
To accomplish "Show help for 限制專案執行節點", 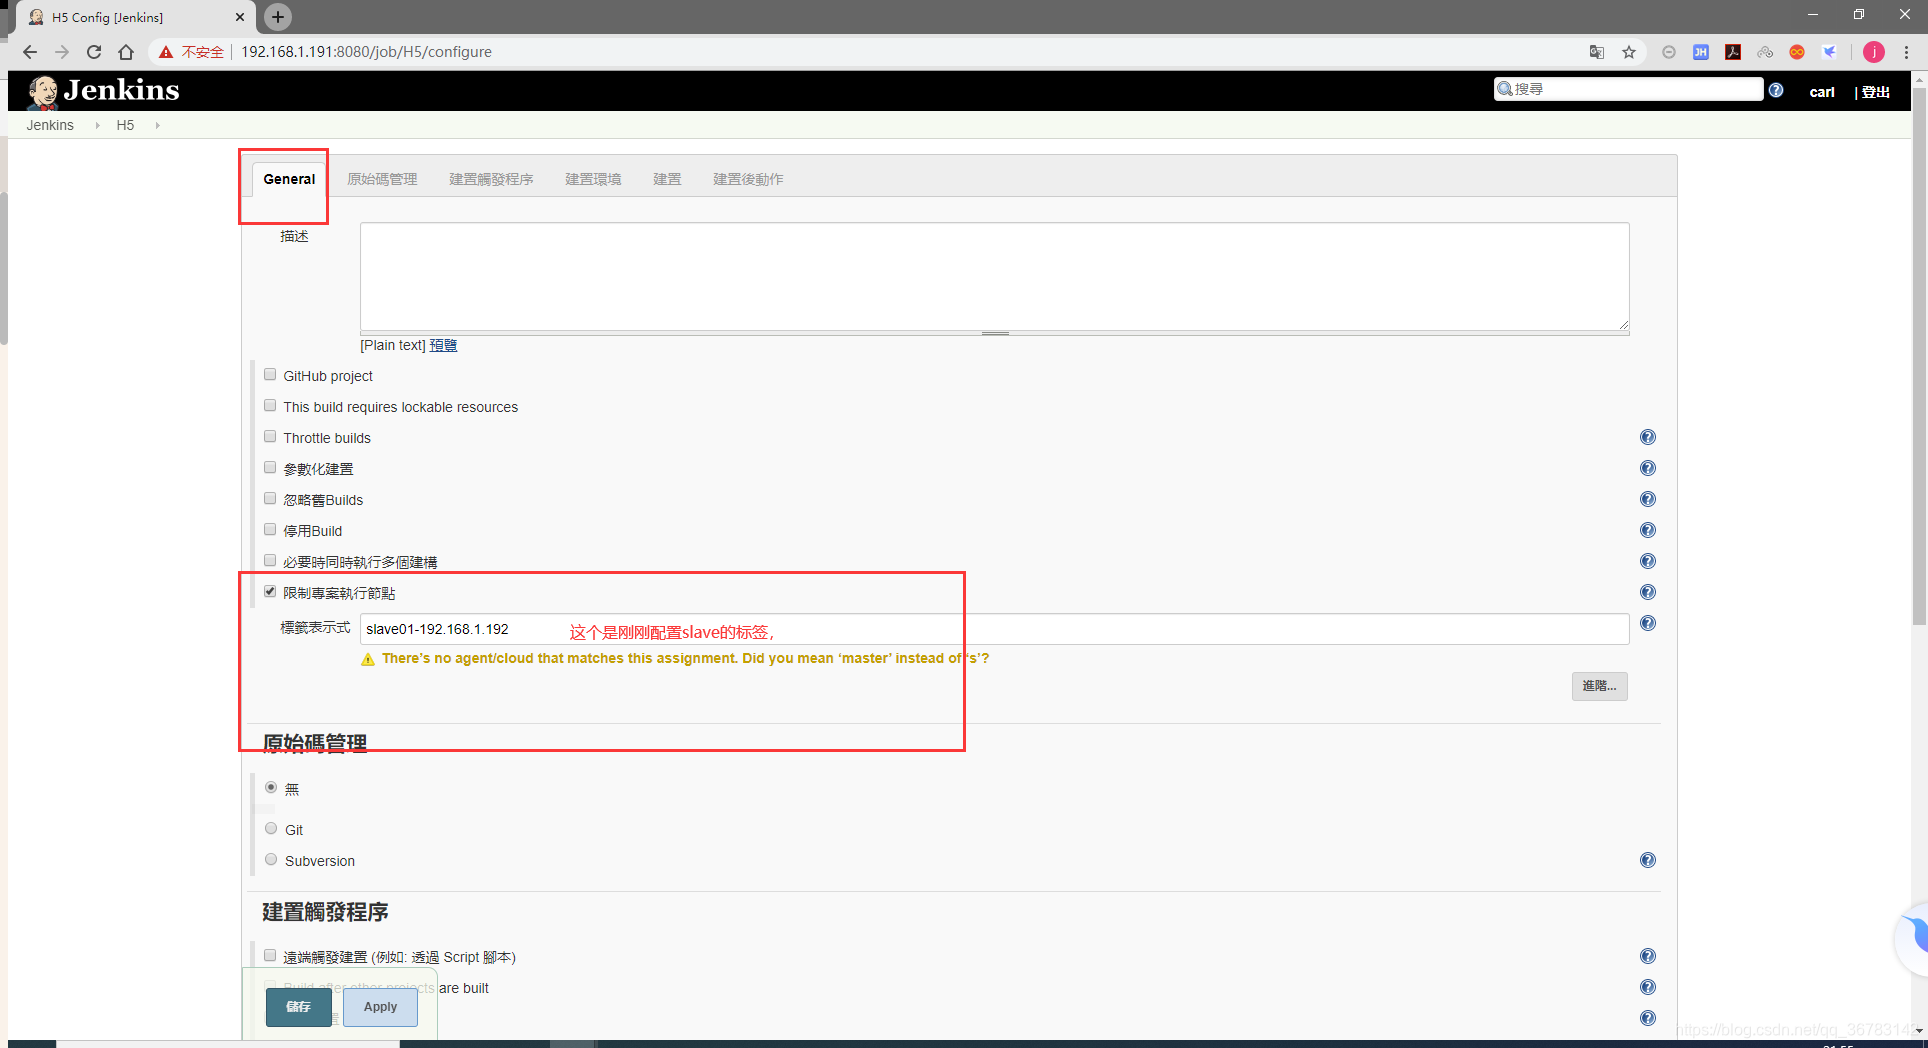I will point(1648,592).
